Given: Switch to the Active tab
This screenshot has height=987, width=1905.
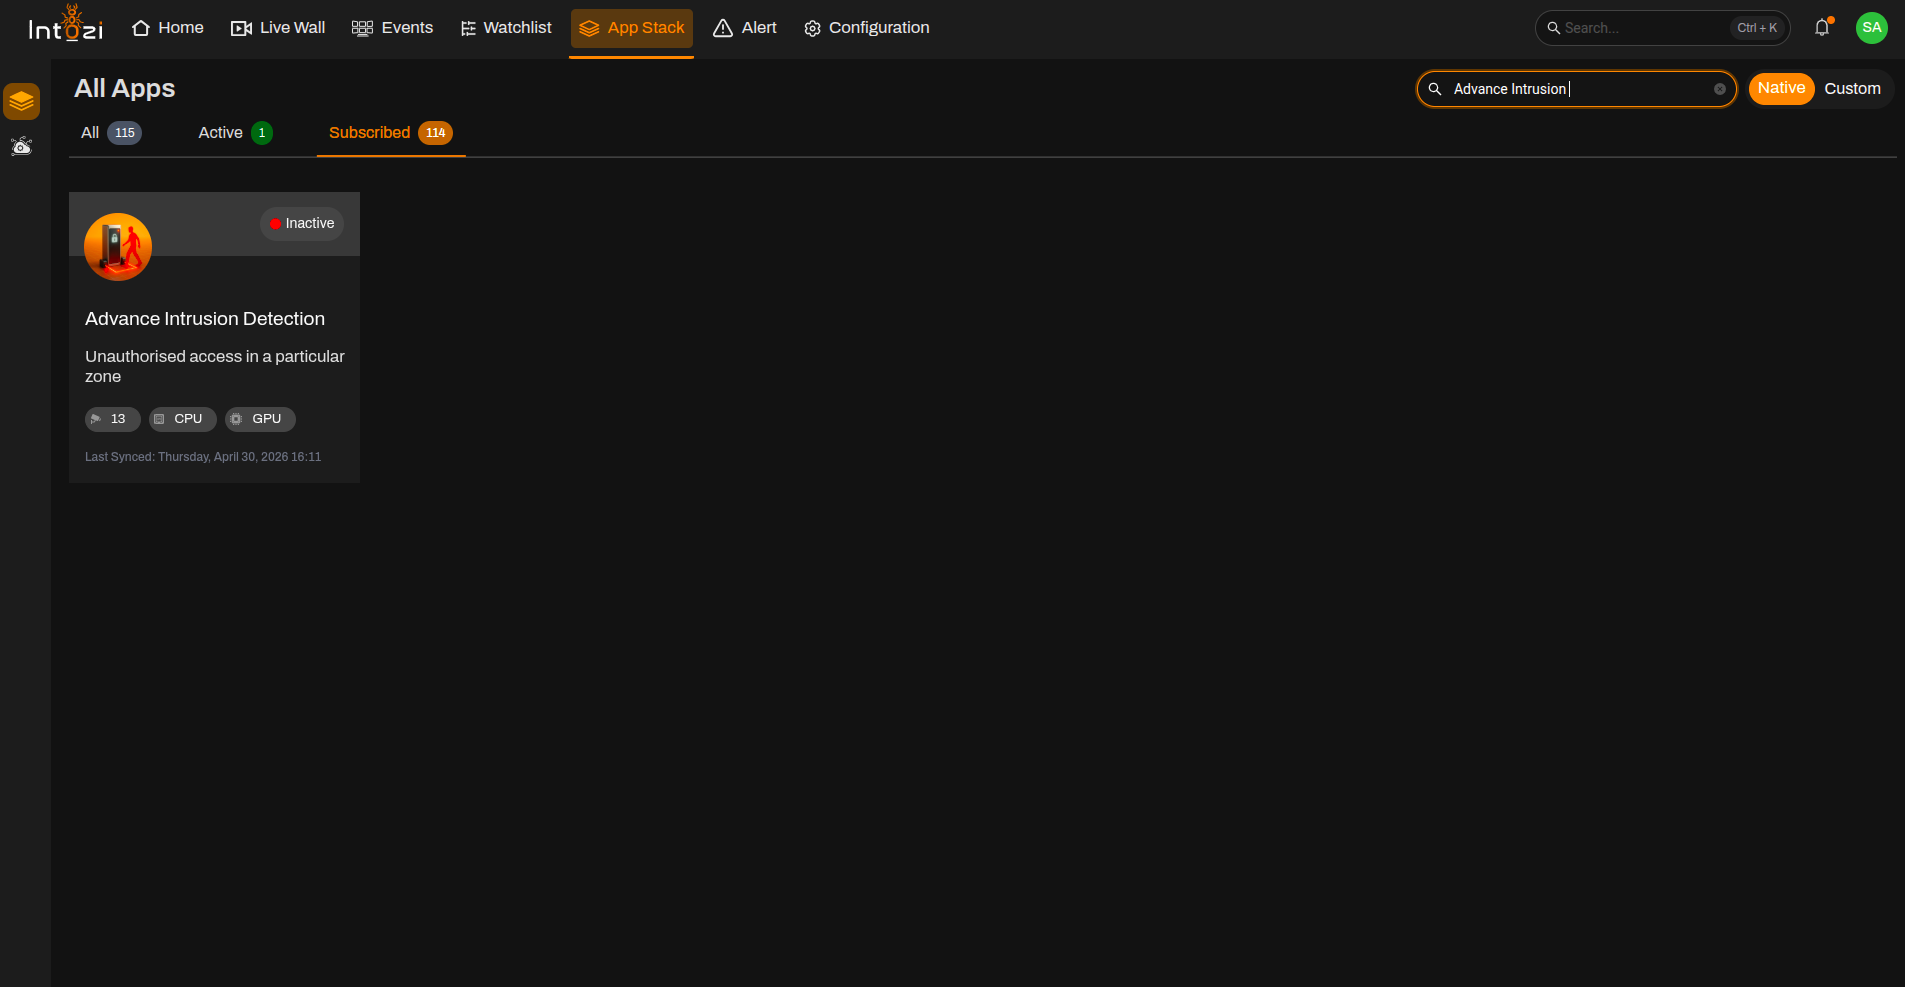Looking at the screenshot, I should pos(235,133).
